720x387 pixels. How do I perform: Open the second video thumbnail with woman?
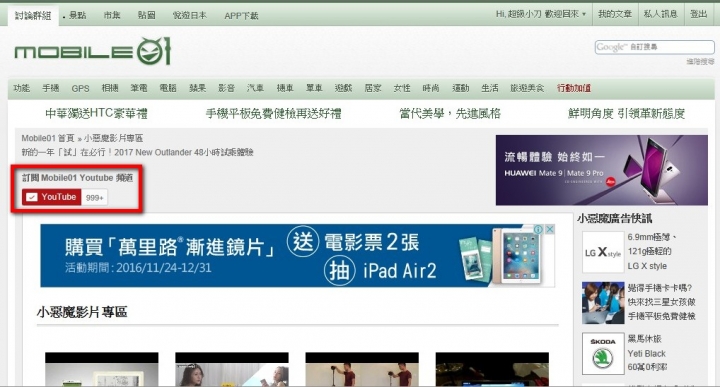(x=232, y=370)
